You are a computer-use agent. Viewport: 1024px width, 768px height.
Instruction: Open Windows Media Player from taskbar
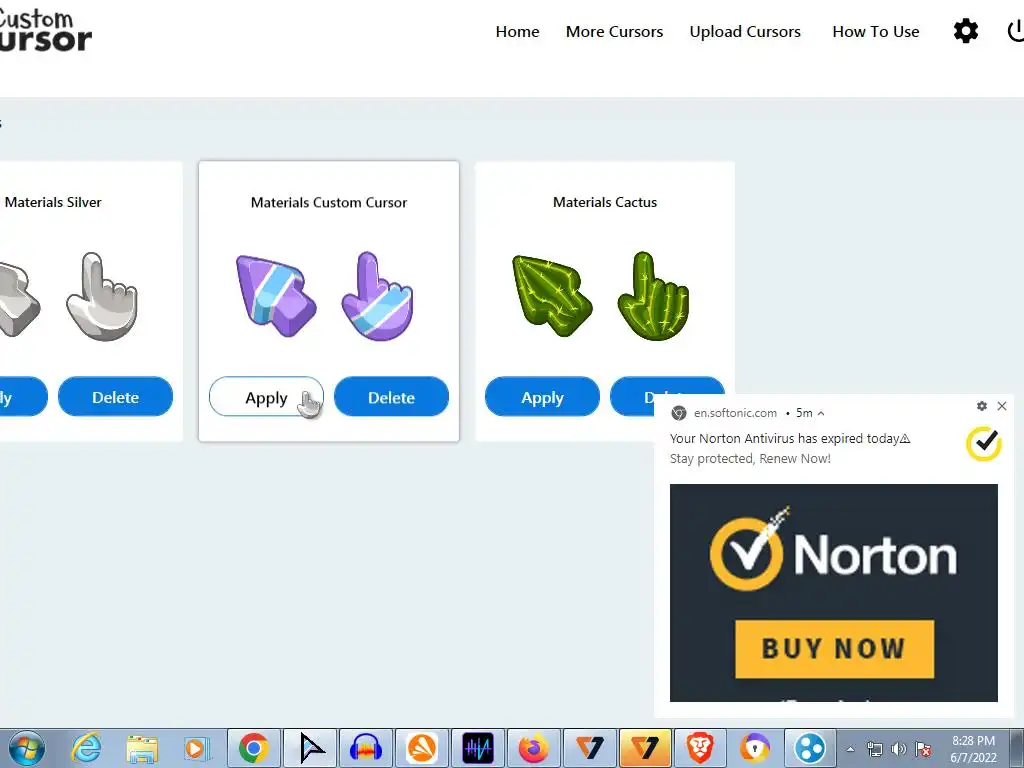(x=196, y=748)
